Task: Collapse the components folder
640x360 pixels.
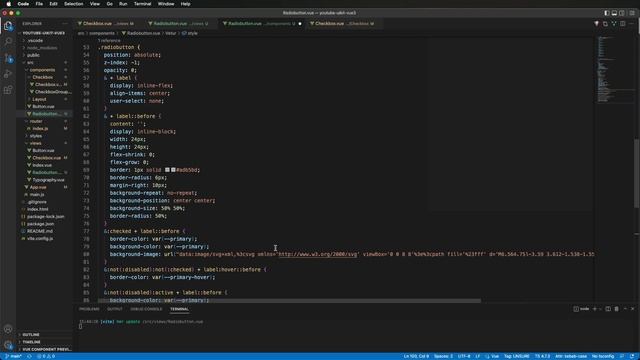Action: pyautogui.click(x=42, y=70)
